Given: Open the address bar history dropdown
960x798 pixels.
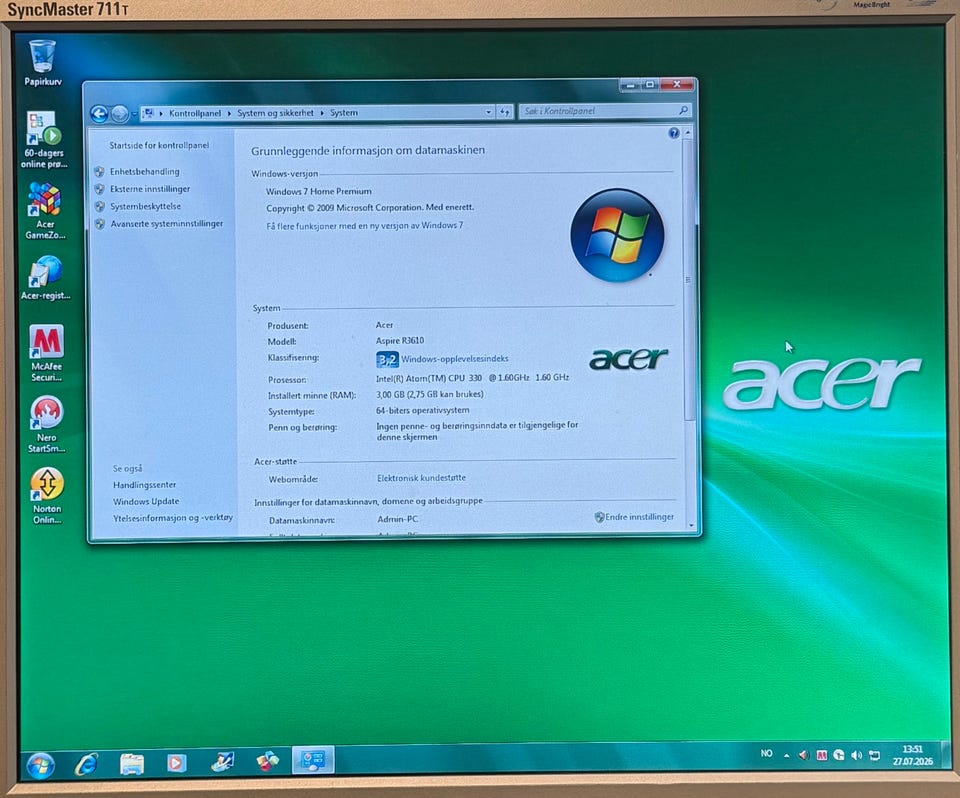Looking at the screenshot, I should pos(488,112).
